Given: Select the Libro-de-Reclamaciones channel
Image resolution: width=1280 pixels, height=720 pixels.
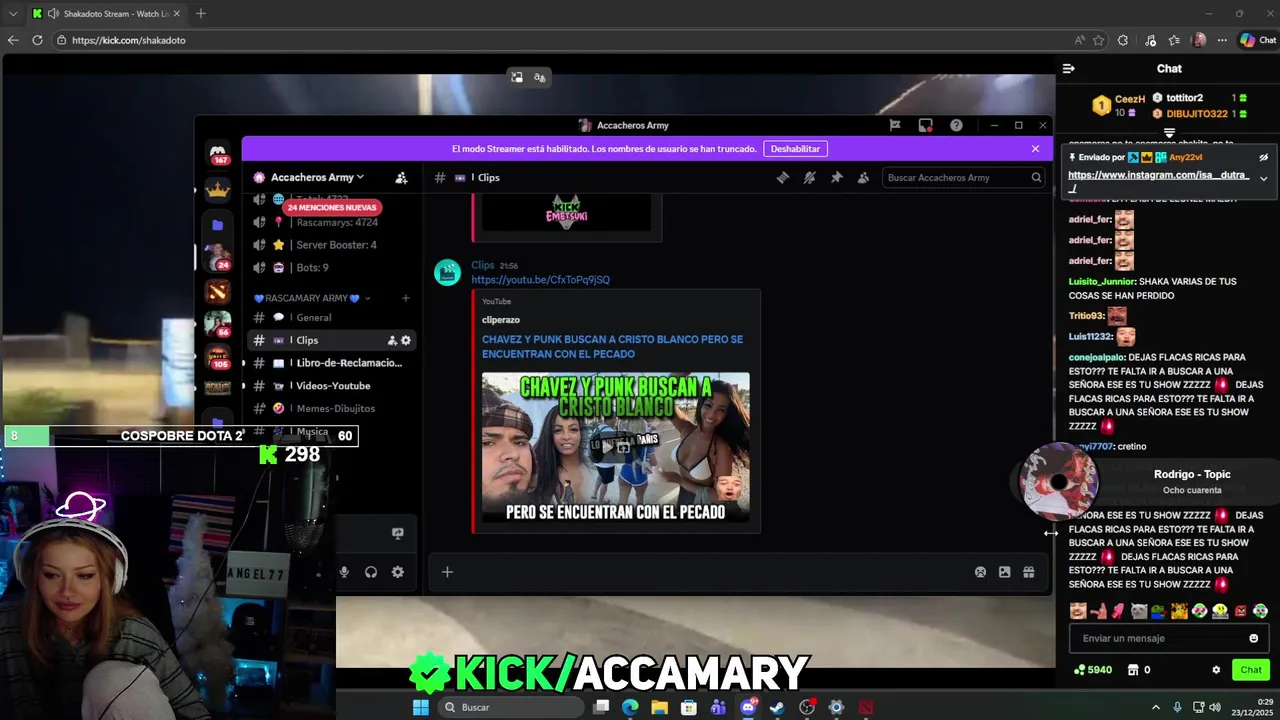Looking at the screenshot, I should tap(349, 363).
